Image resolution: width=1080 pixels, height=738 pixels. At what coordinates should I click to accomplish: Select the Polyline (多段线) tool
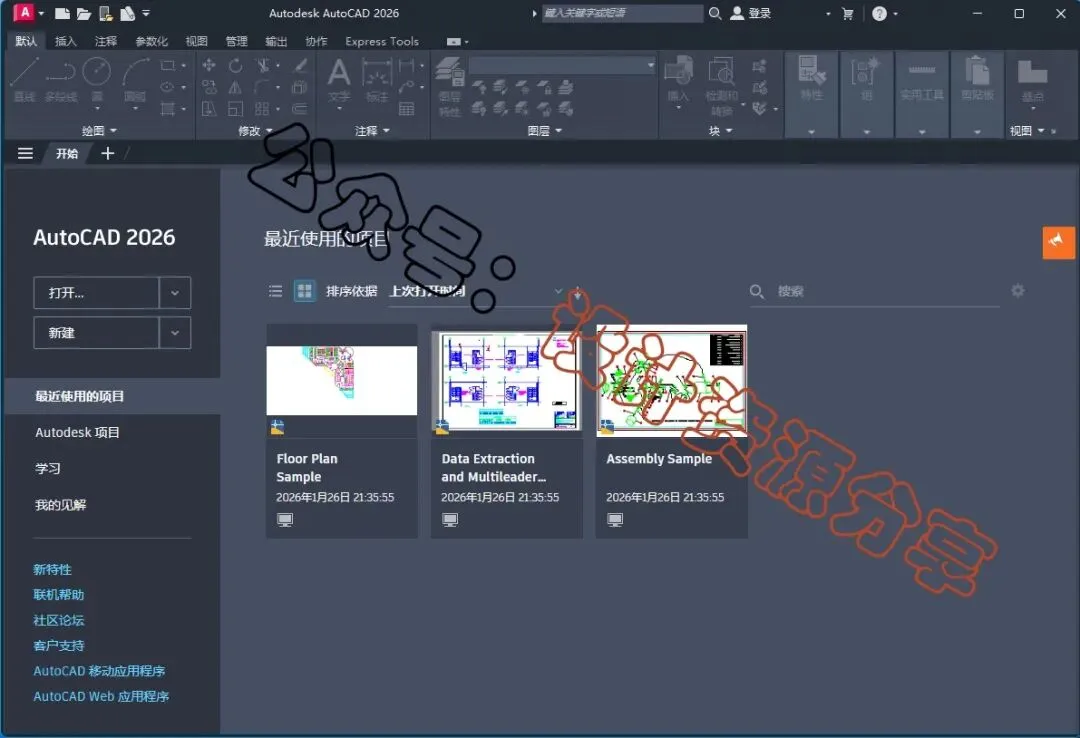click(61, 79)
